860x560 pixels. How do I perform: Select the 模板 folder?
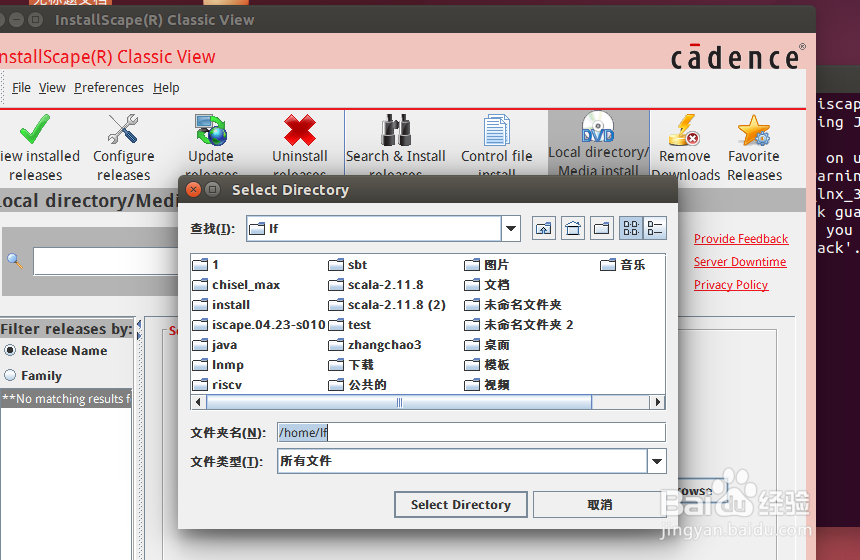486,365
